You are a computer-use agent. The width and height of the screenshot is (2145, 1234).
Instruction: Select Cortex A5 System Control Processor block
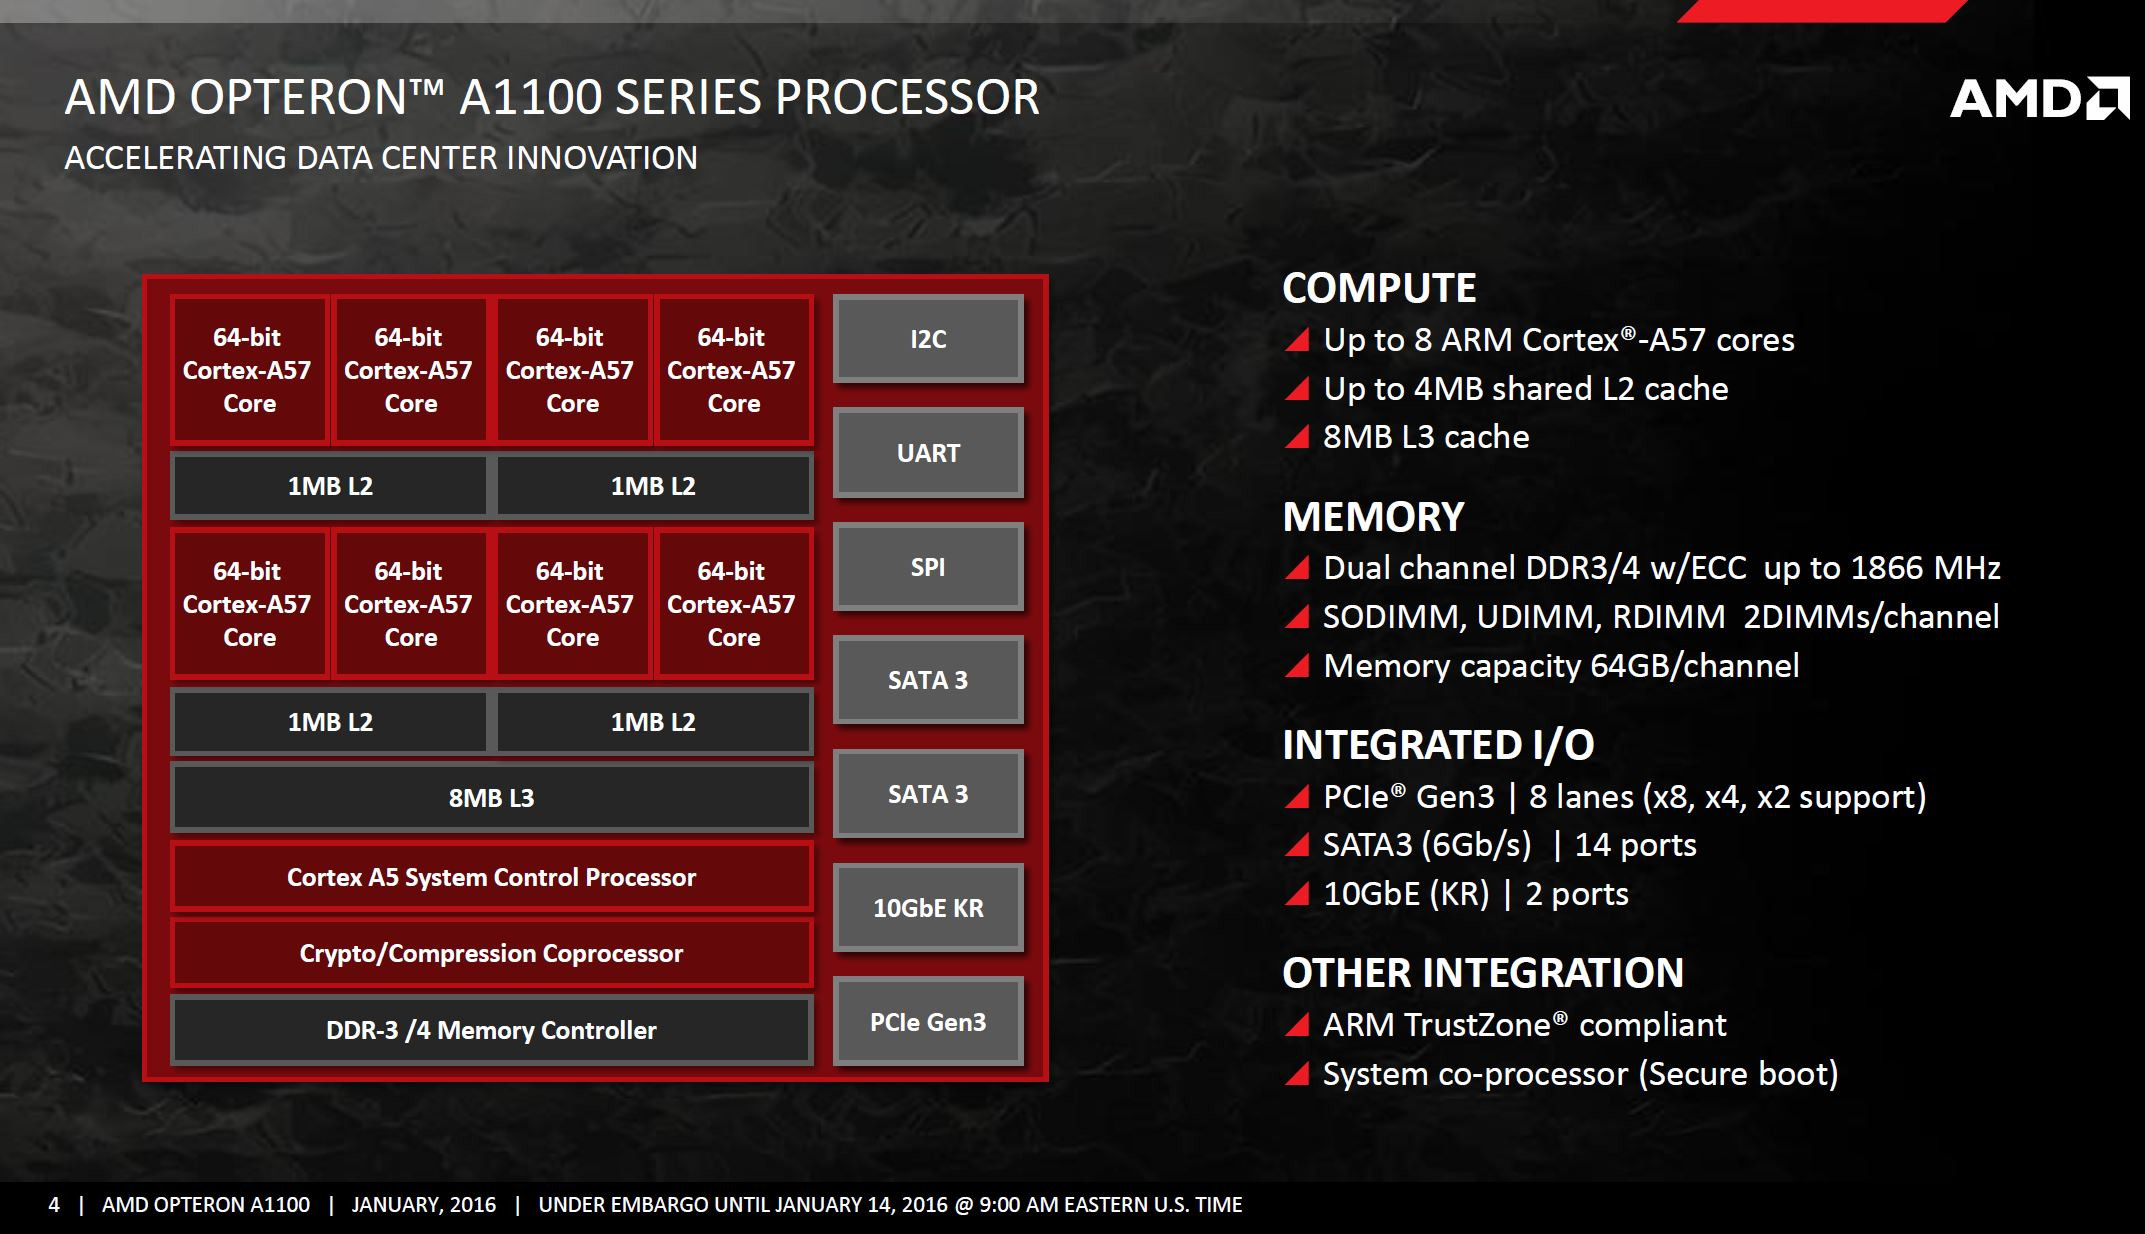[491, 877]
